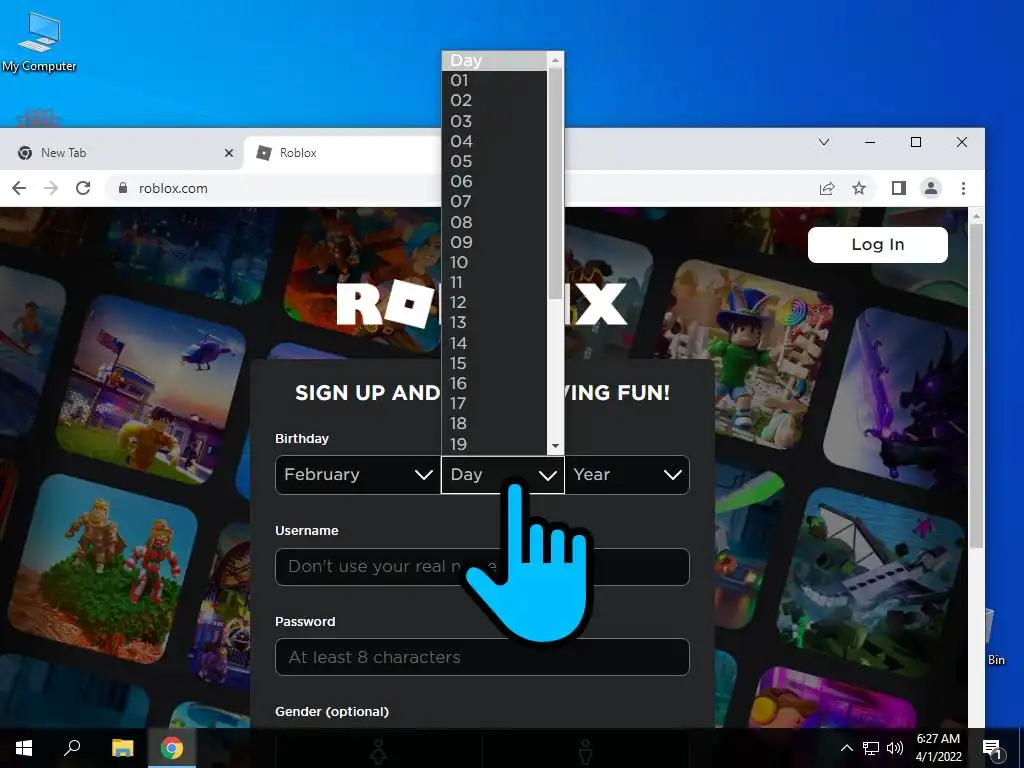Image resolution: width=1024 pixels, height=768 pixels.
Task: Collapse the Day dropdown field
Action: (x=503, y=475)
